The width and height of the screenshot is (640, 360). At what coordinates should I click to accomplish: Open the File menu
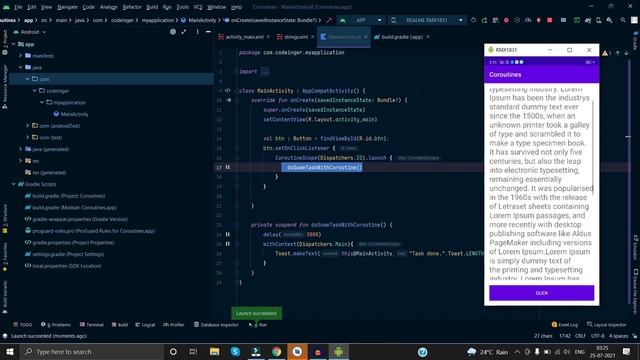pos(18,7)
